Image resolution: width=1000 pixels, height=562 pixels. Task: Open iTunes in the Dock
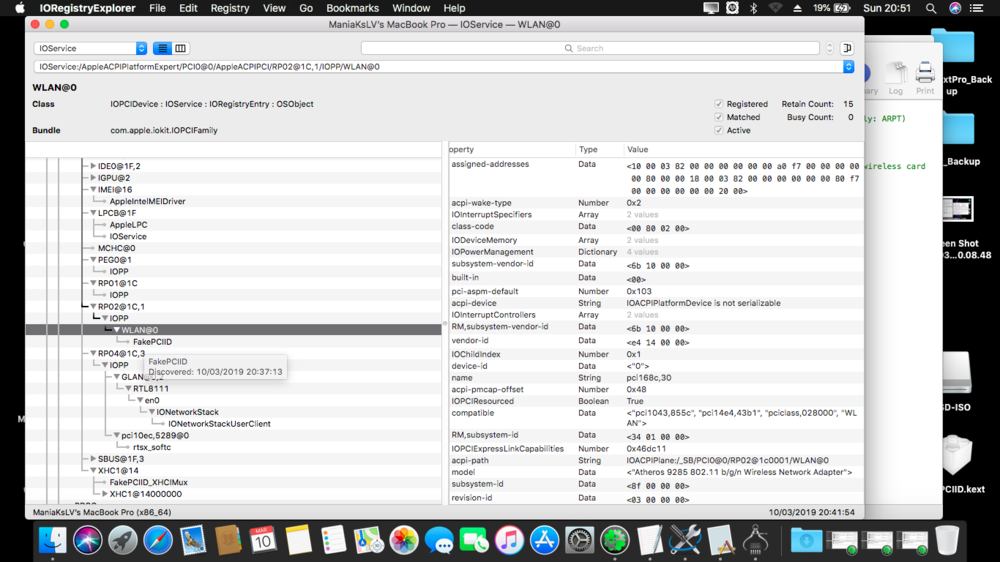click(x=509, y=540)
